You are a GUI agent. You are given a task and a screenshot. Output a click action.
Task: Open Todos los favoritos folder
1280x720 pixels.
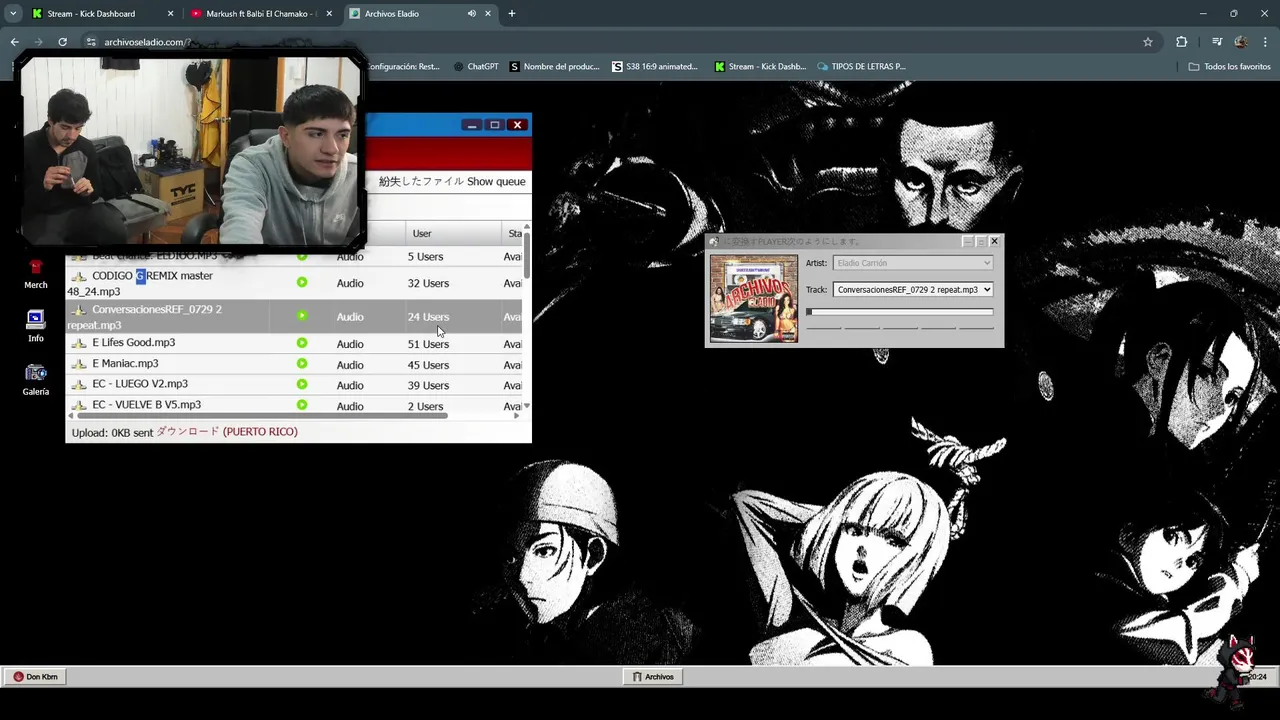[1229, 67]
